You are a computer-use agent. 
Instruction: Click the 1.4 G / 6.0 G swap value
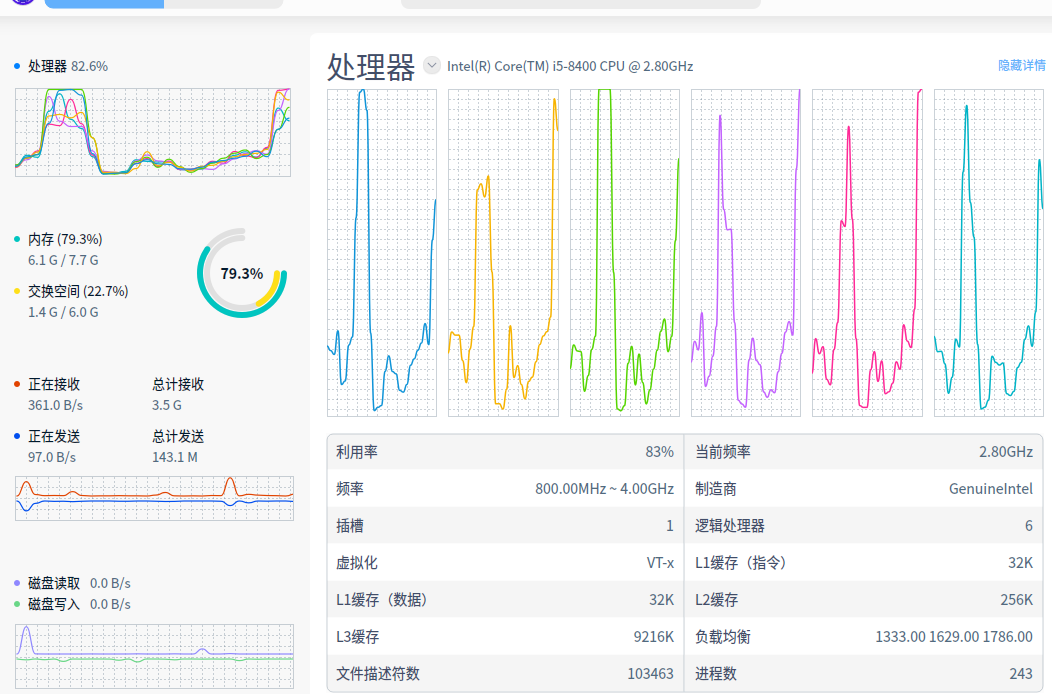63,313
